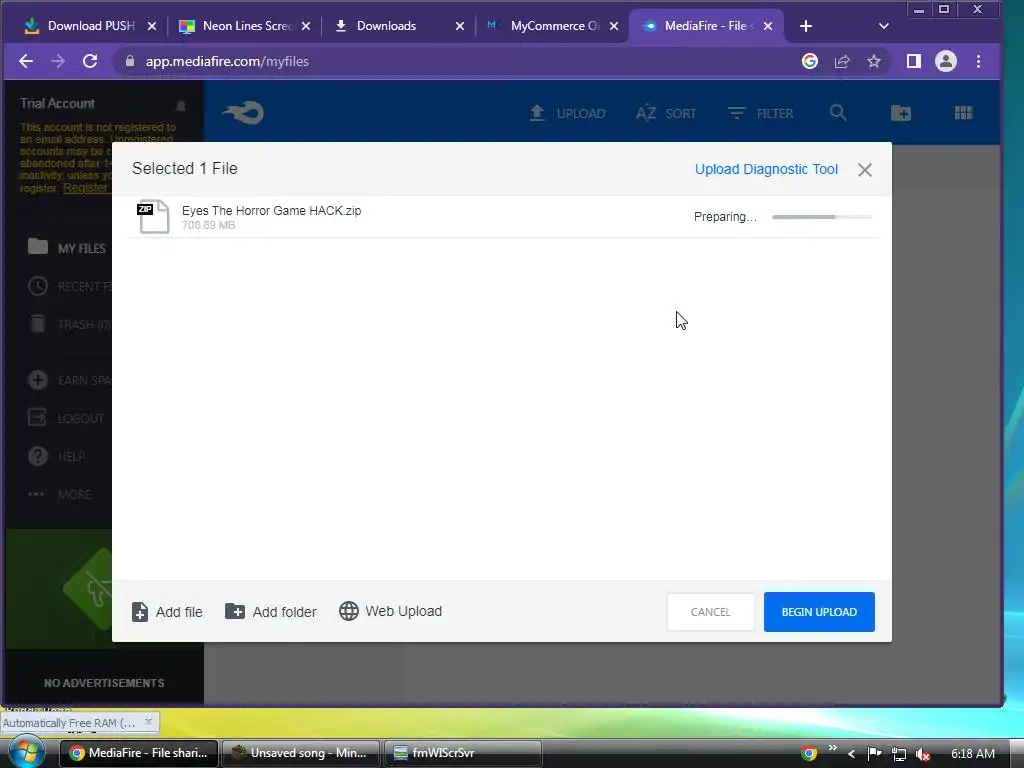The width and height of the screenshot is (1024, 768).
Task: Click the Add file document icon
Action: pyautogui.click(x=140, y=612)
